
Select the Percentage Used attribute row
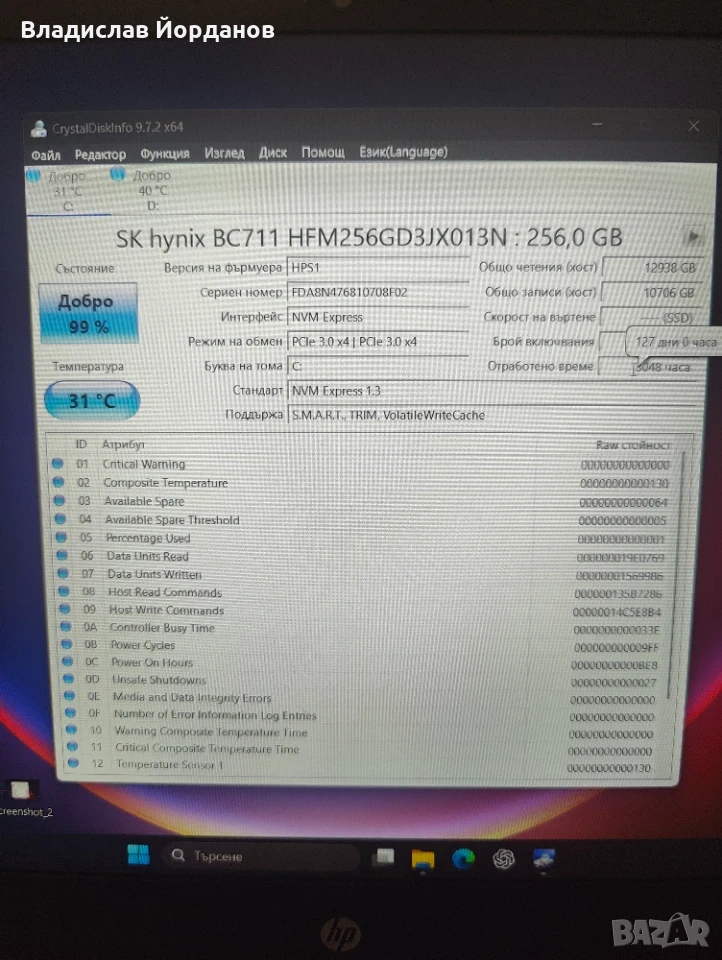(362, 538)
